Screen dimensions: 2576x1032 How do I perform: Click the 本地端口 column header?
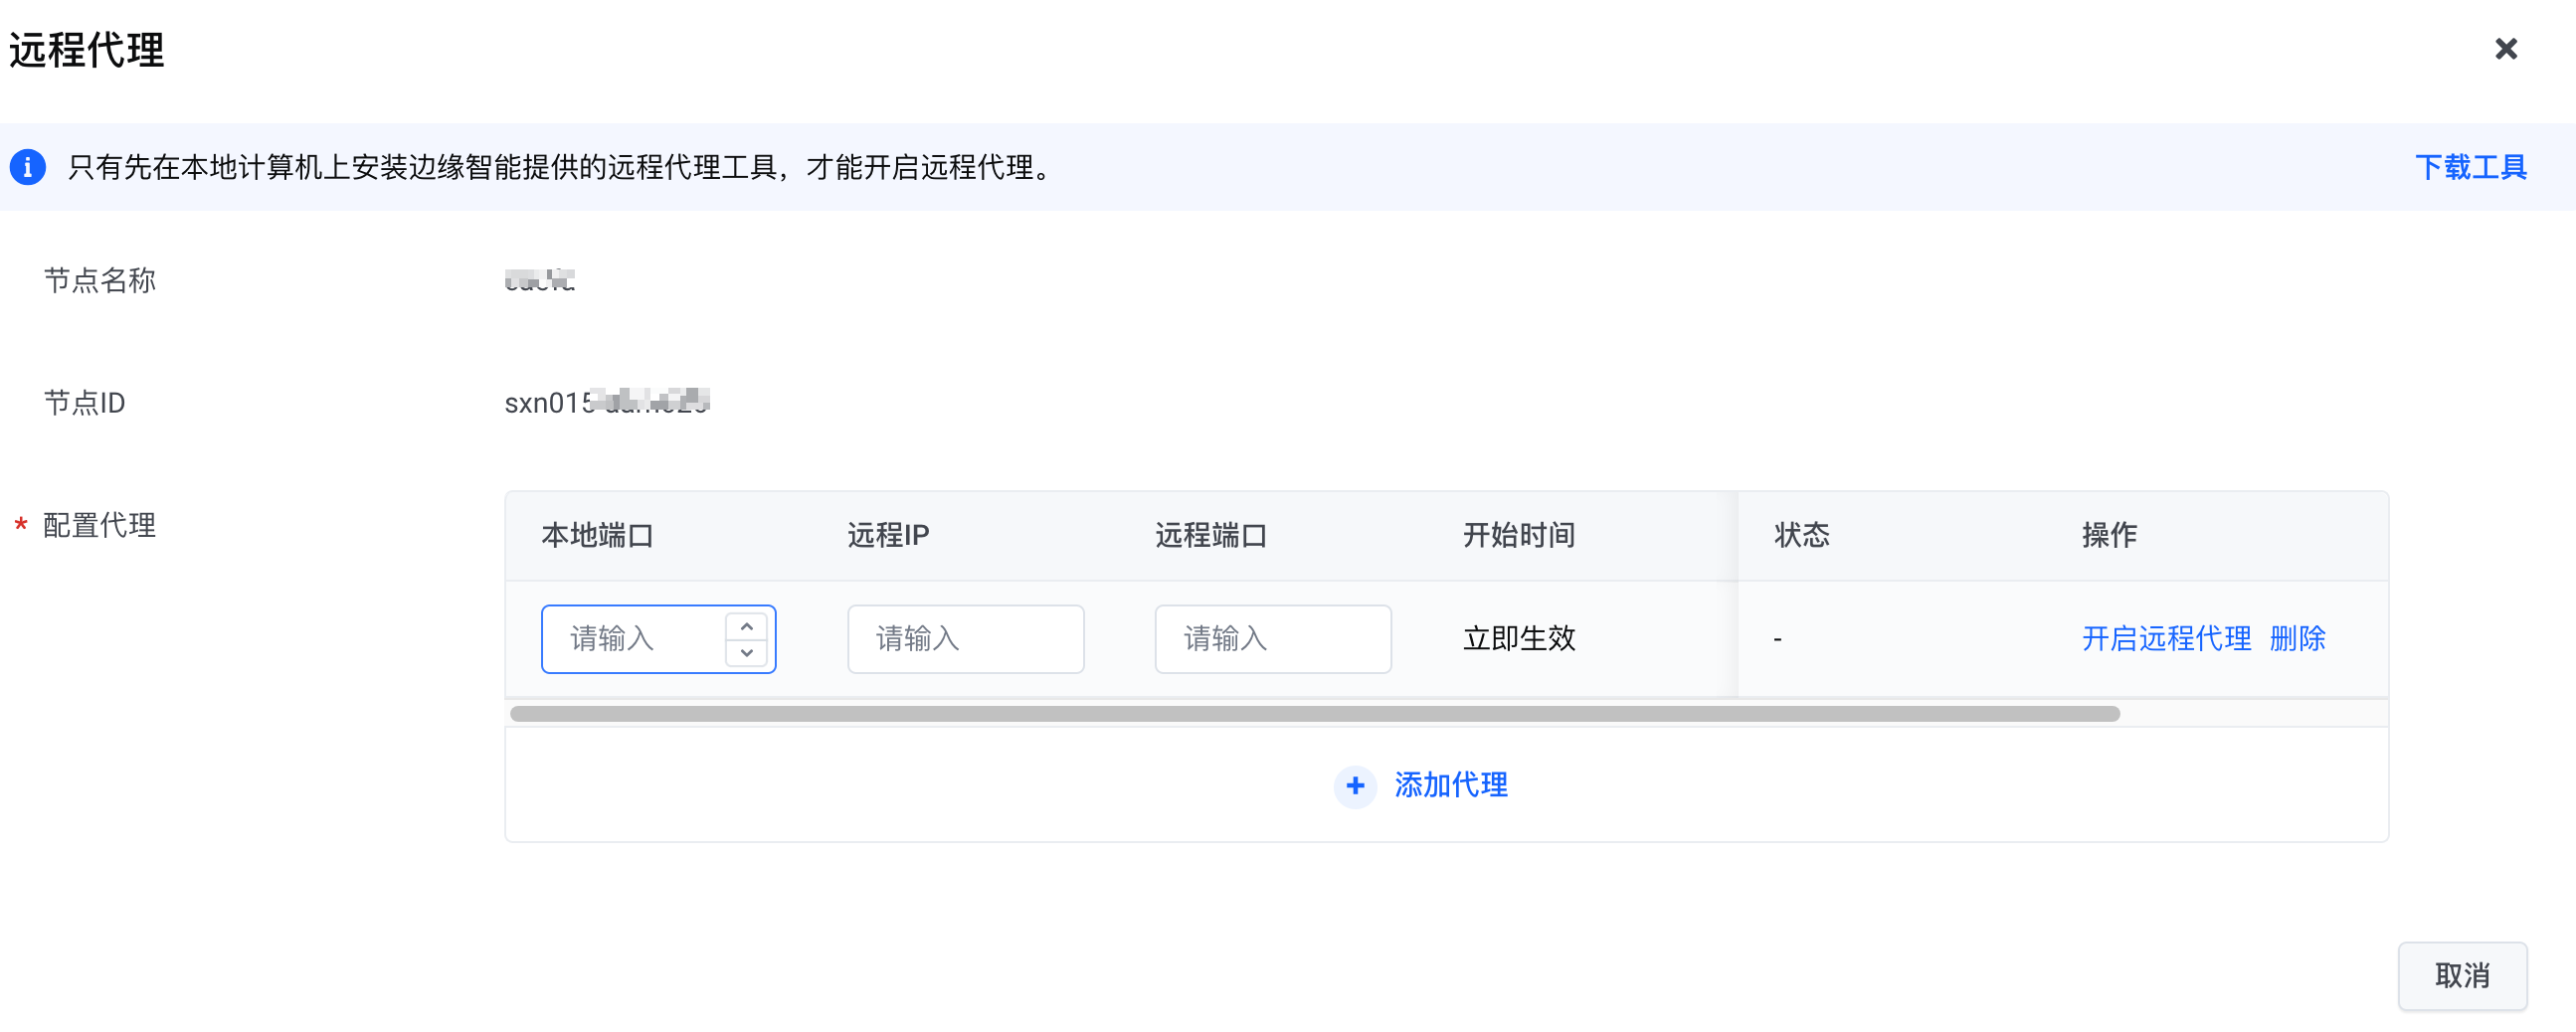598,536
